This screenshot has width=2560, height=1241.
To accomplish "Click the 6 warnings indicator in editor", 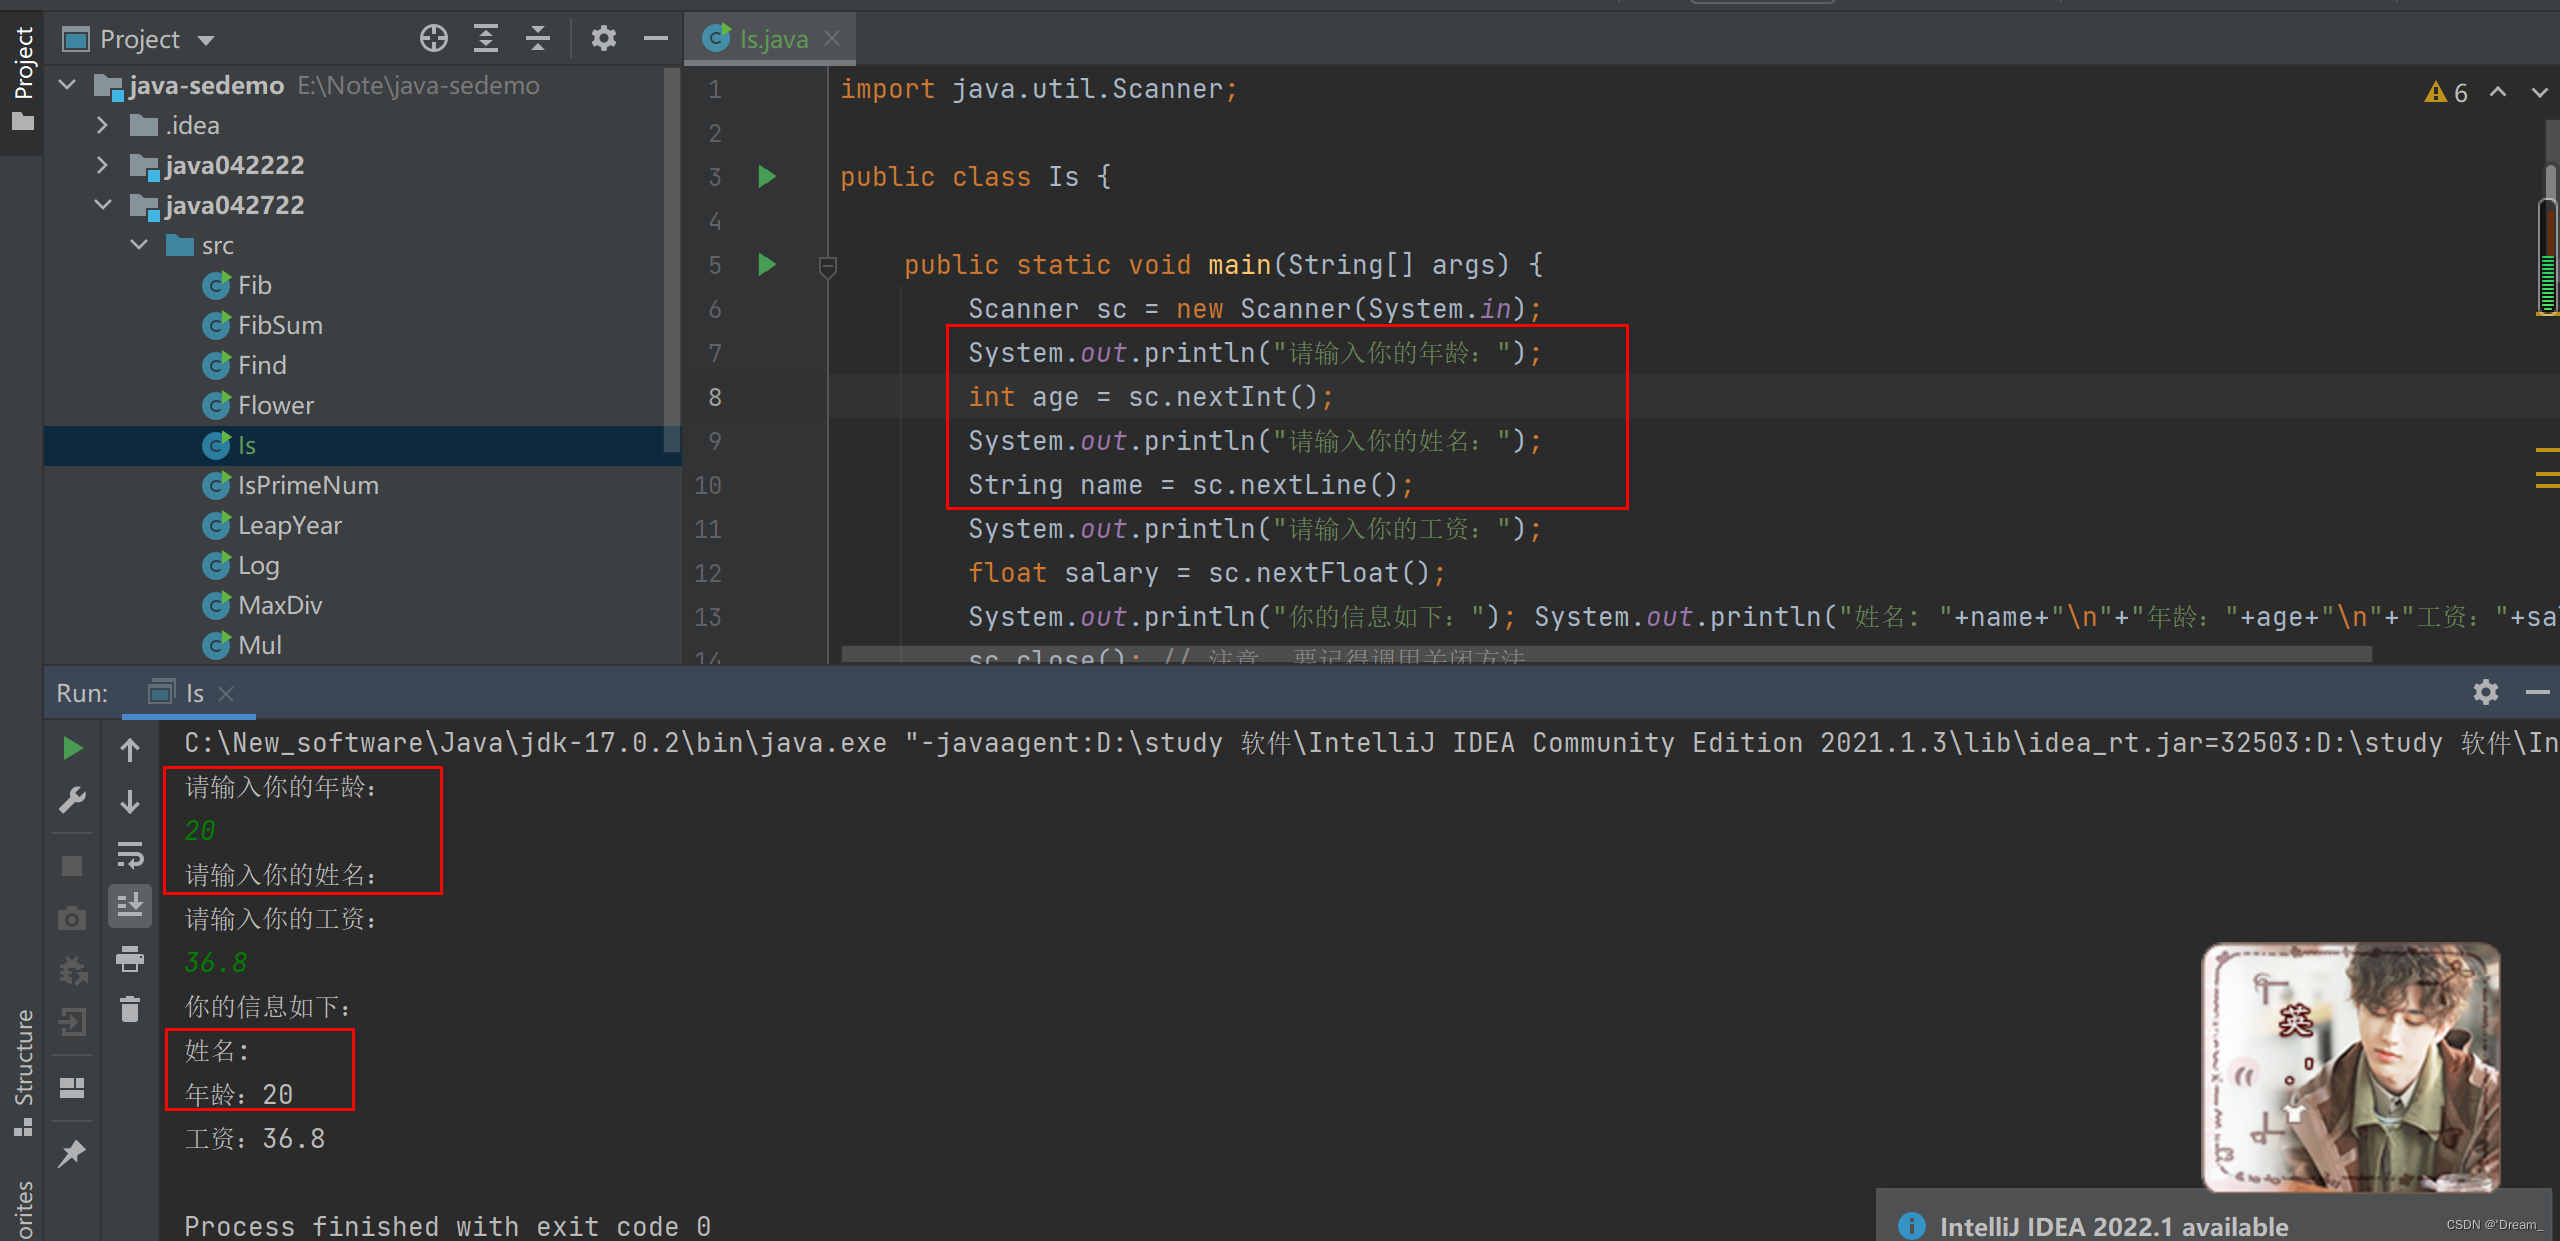I will pyautogui.click(x=2447, y=93).
